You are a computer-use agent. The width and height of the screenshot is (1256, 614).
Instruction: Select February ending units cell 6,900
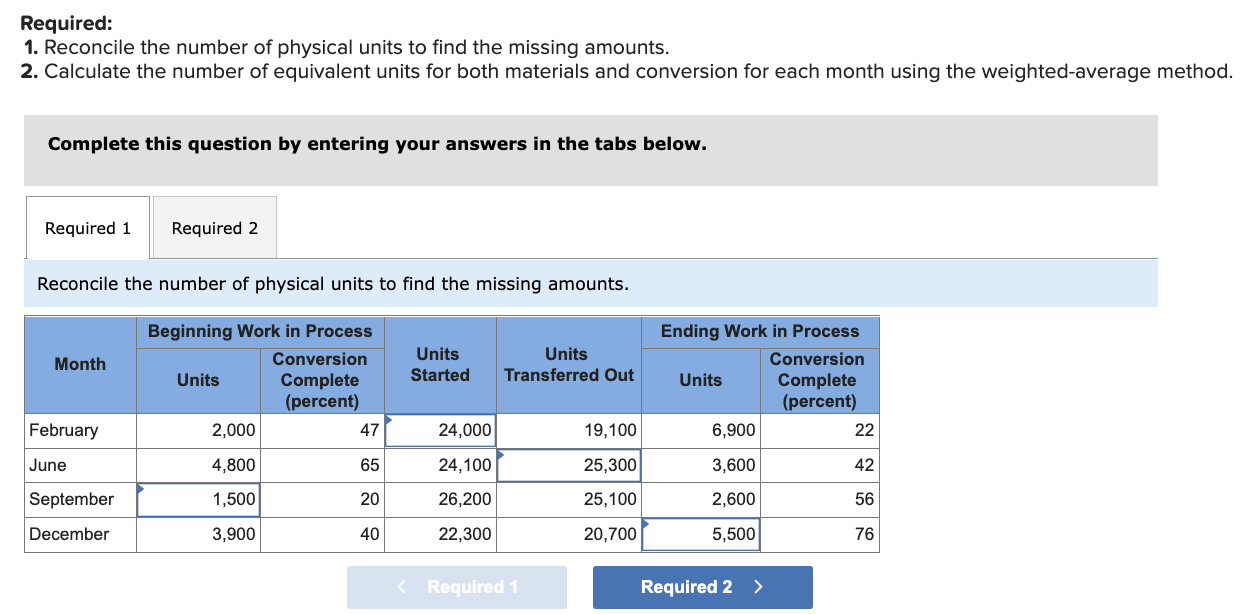(700, 430)
